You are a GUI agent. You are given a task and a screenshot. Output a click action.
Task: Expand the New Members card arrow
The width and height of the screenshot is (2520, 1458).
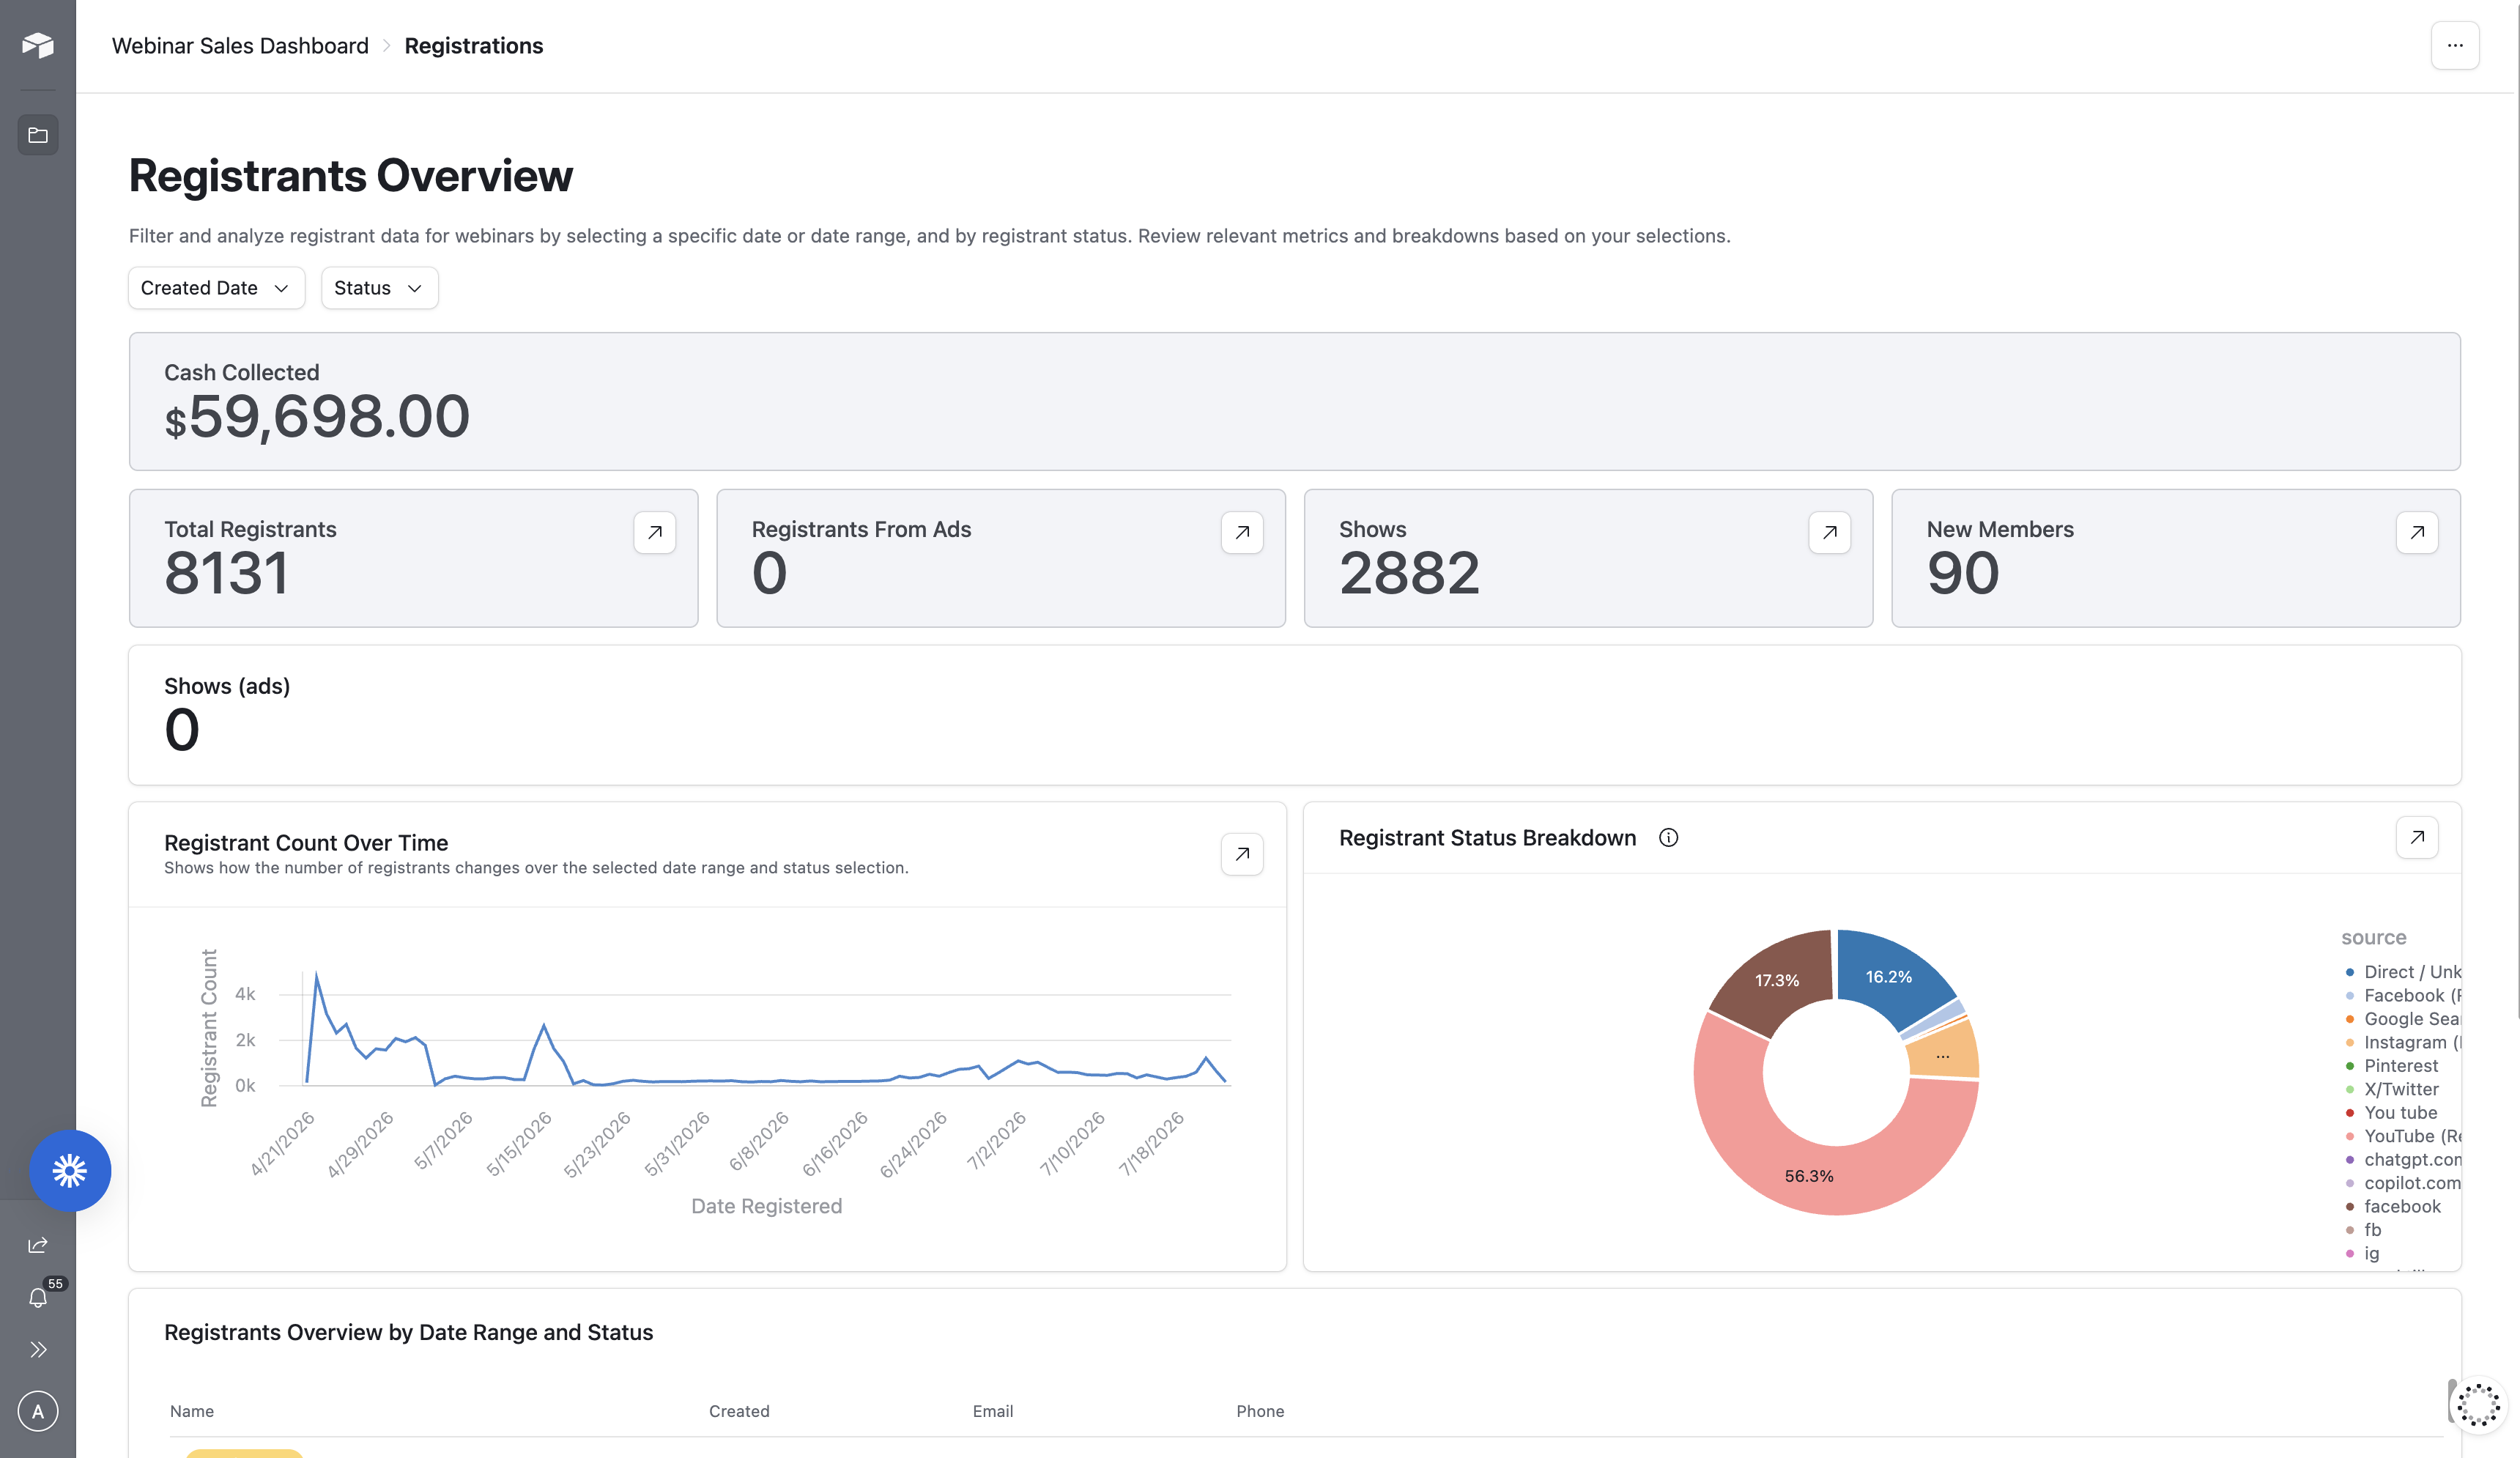(2417, 532)
